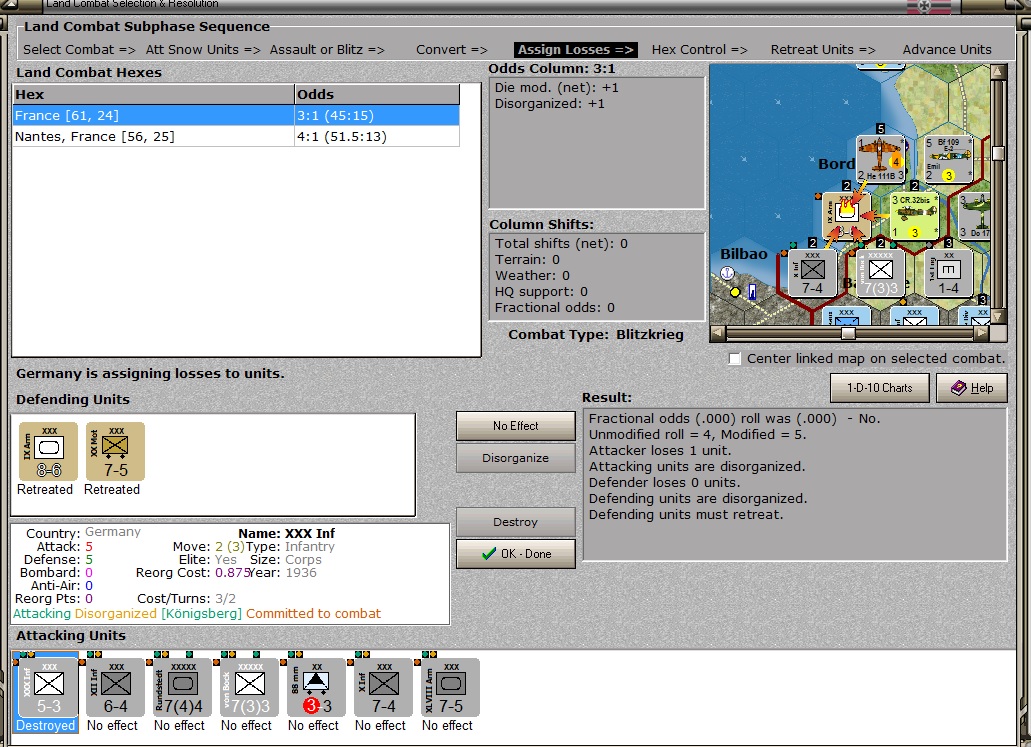The height and width of the screenshot is (747, 1031).
Task: Click the Assault or Blitz subphase step
Action: (327, 49)
